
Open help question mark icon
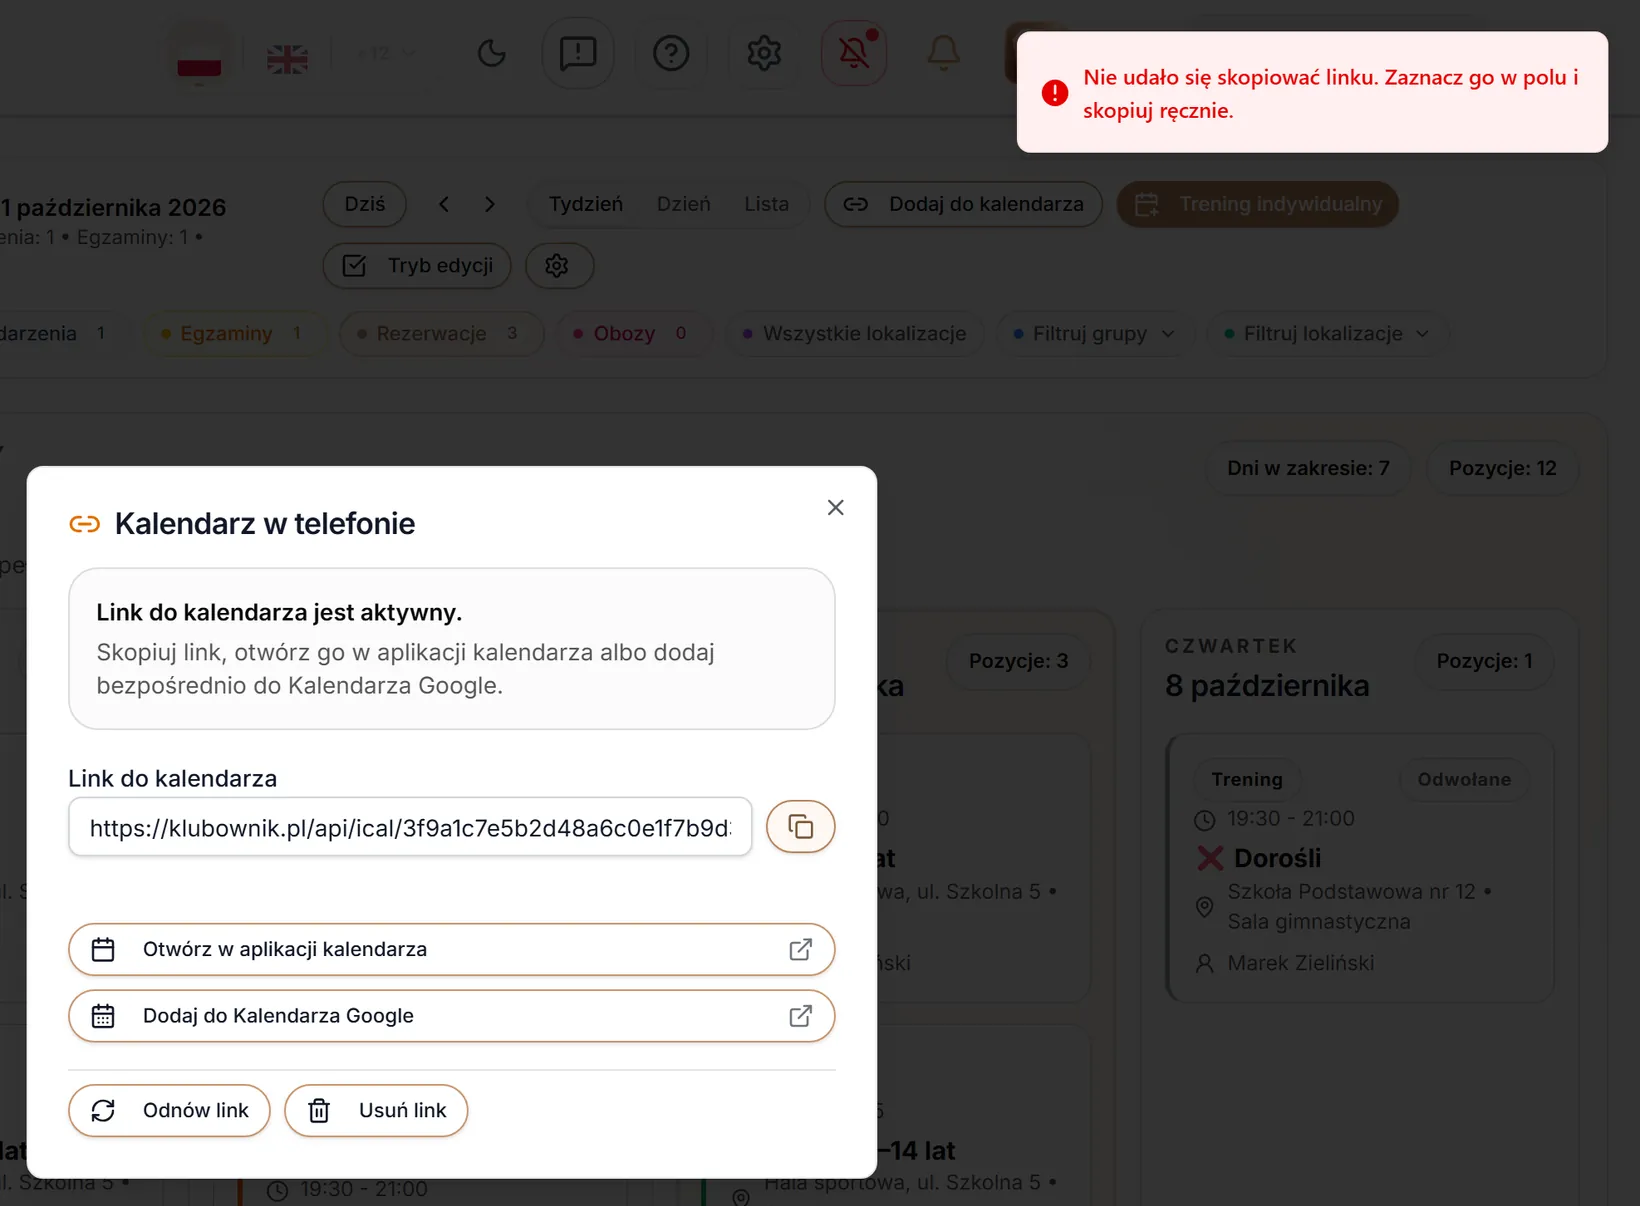coord(671,53)
